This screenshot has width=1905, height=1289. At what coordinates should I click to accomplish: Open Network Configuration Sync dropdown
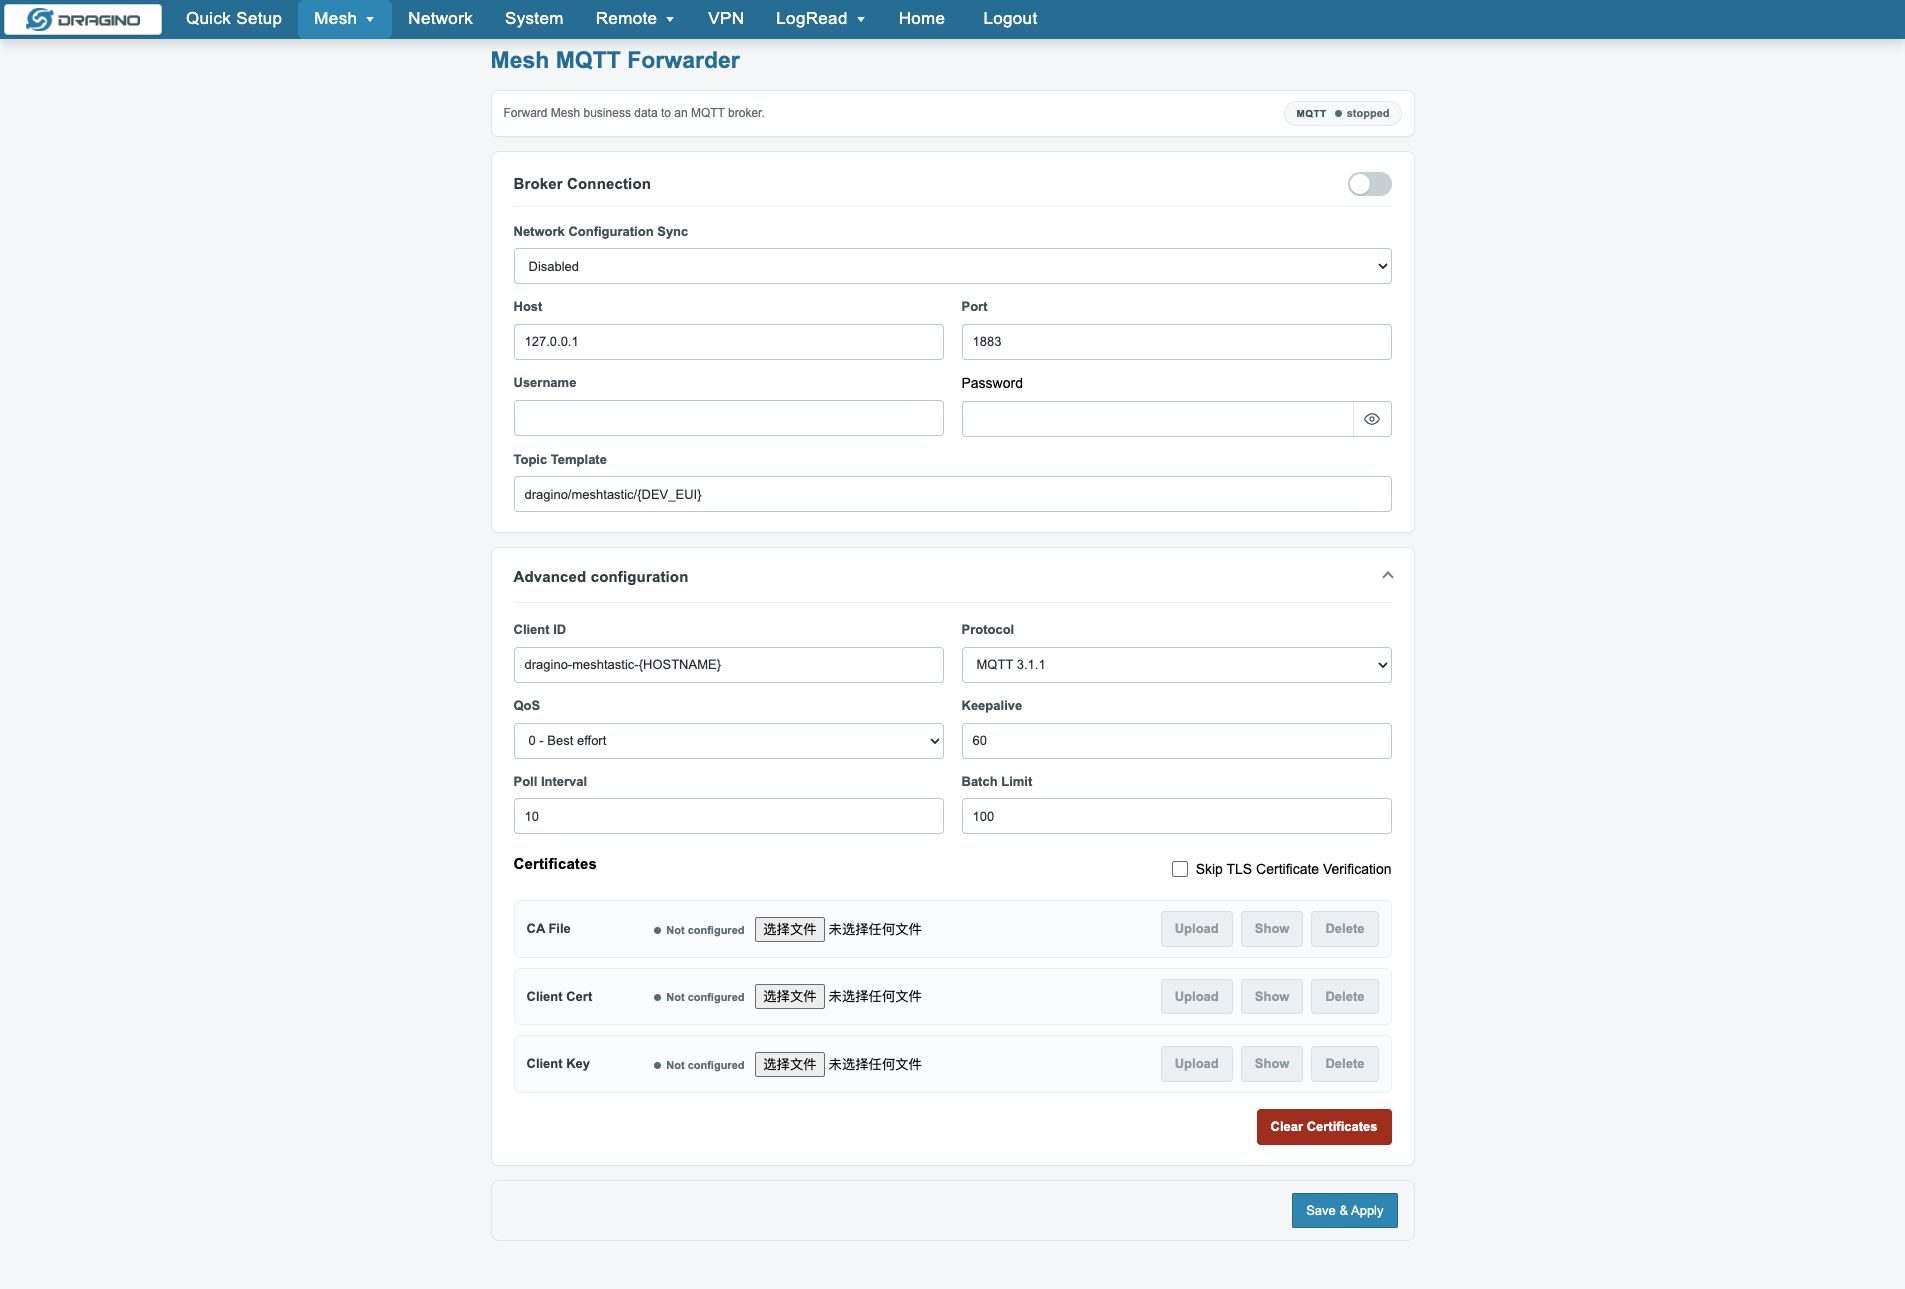[x=952, y=266]
